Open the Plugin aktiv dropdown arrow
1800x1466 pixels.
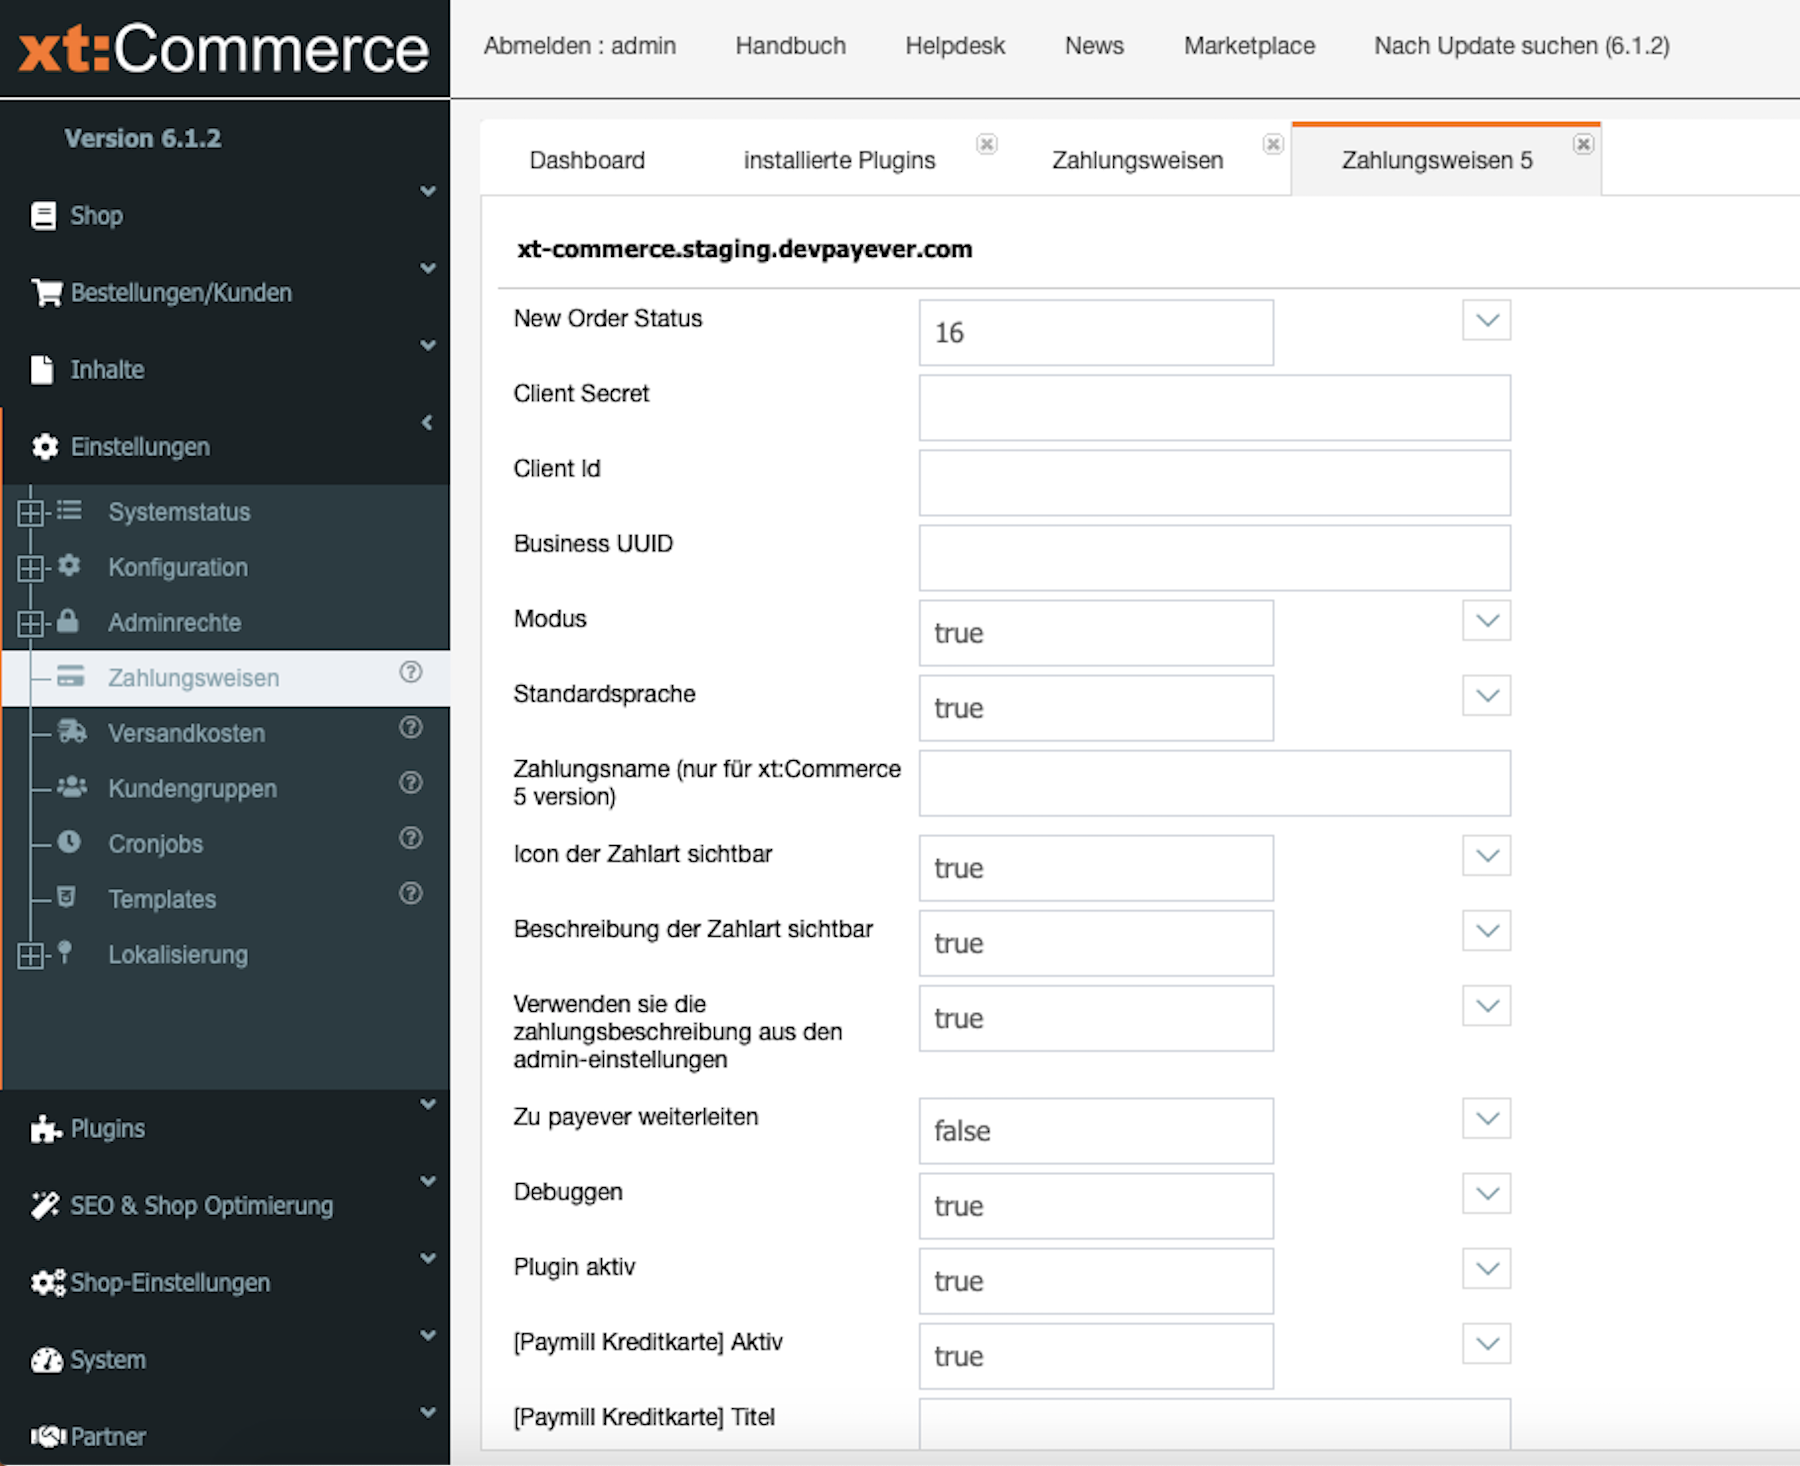point(1487,1268)
